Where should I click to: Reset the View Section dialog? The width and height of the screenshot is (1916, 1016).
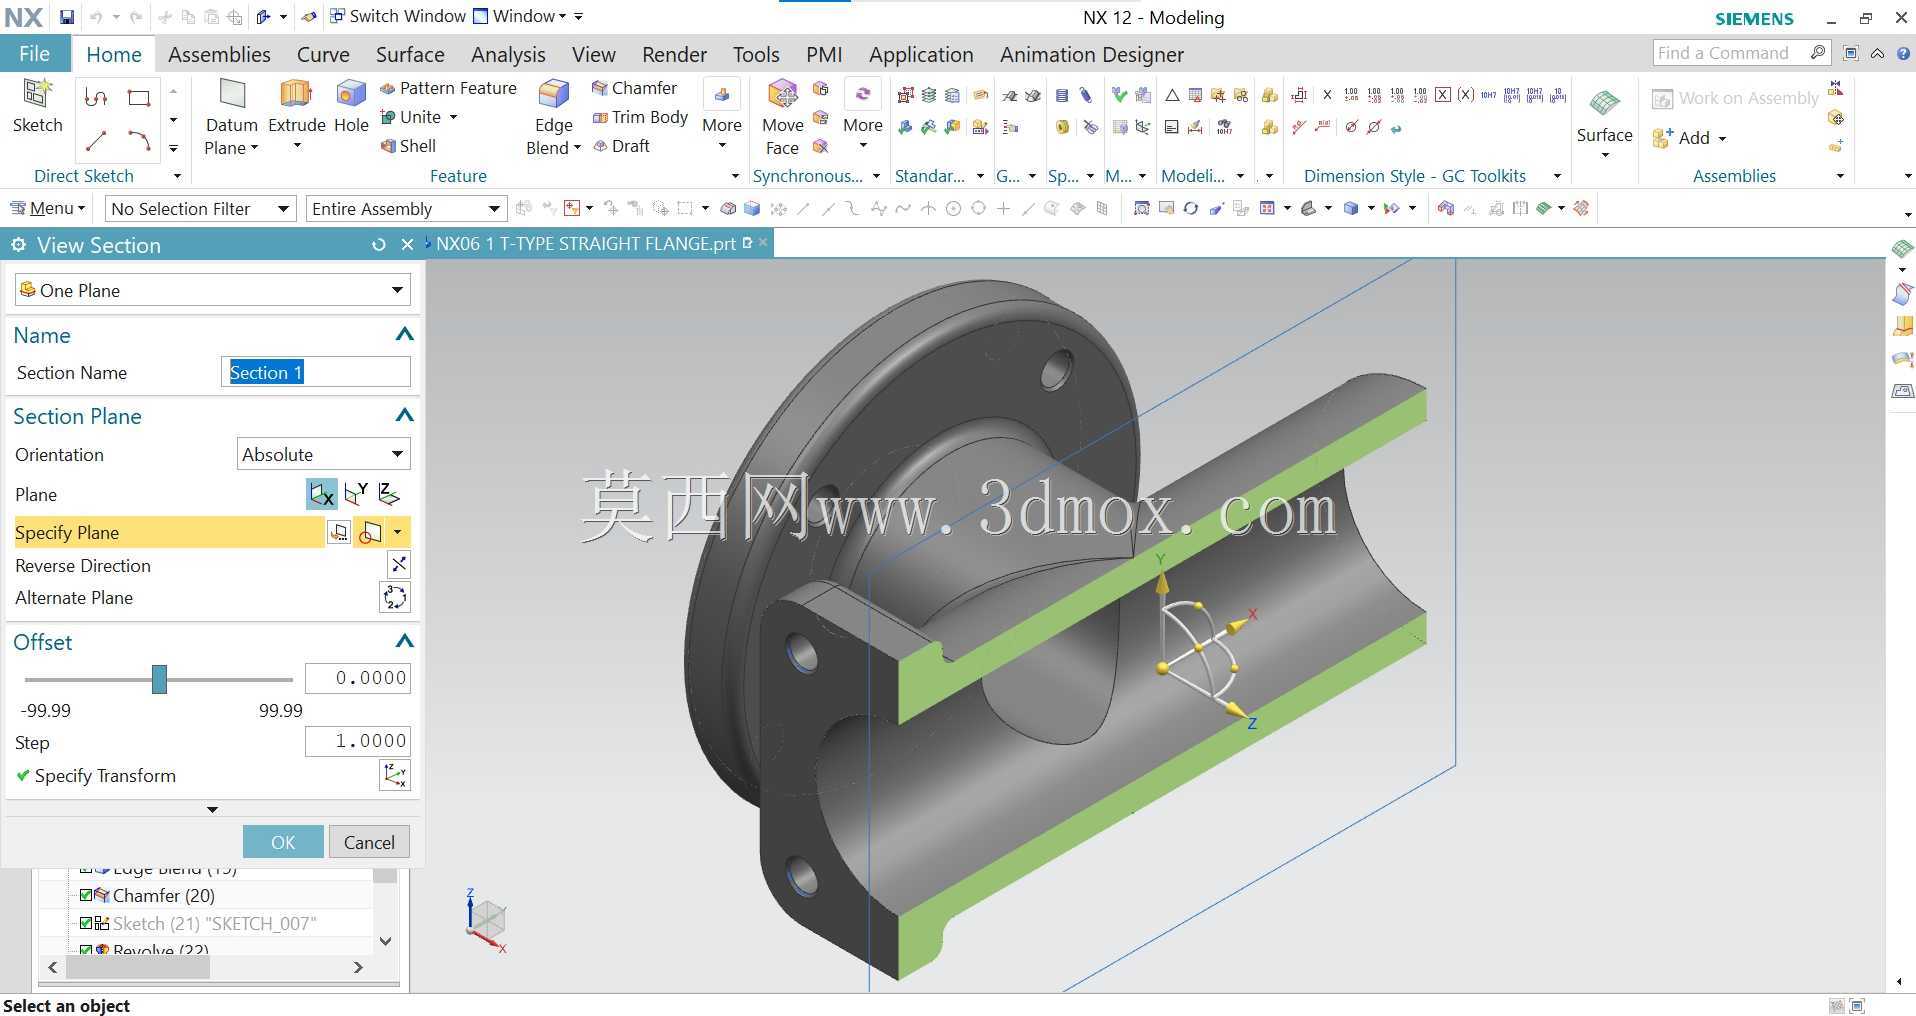pyautogui.click(x=378, y=245)
